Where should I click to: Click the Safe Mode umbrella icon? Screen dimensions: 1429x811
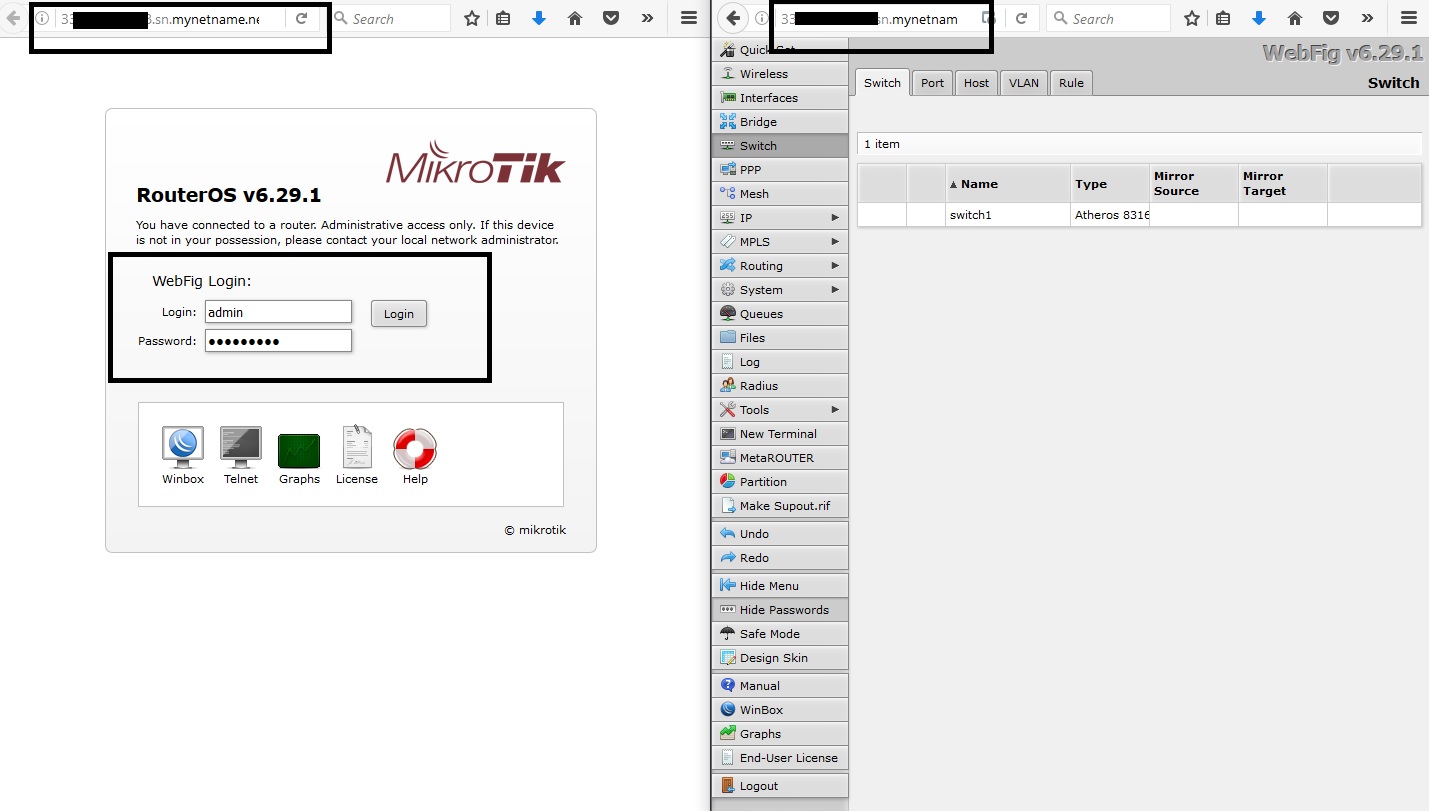point(728,634)
